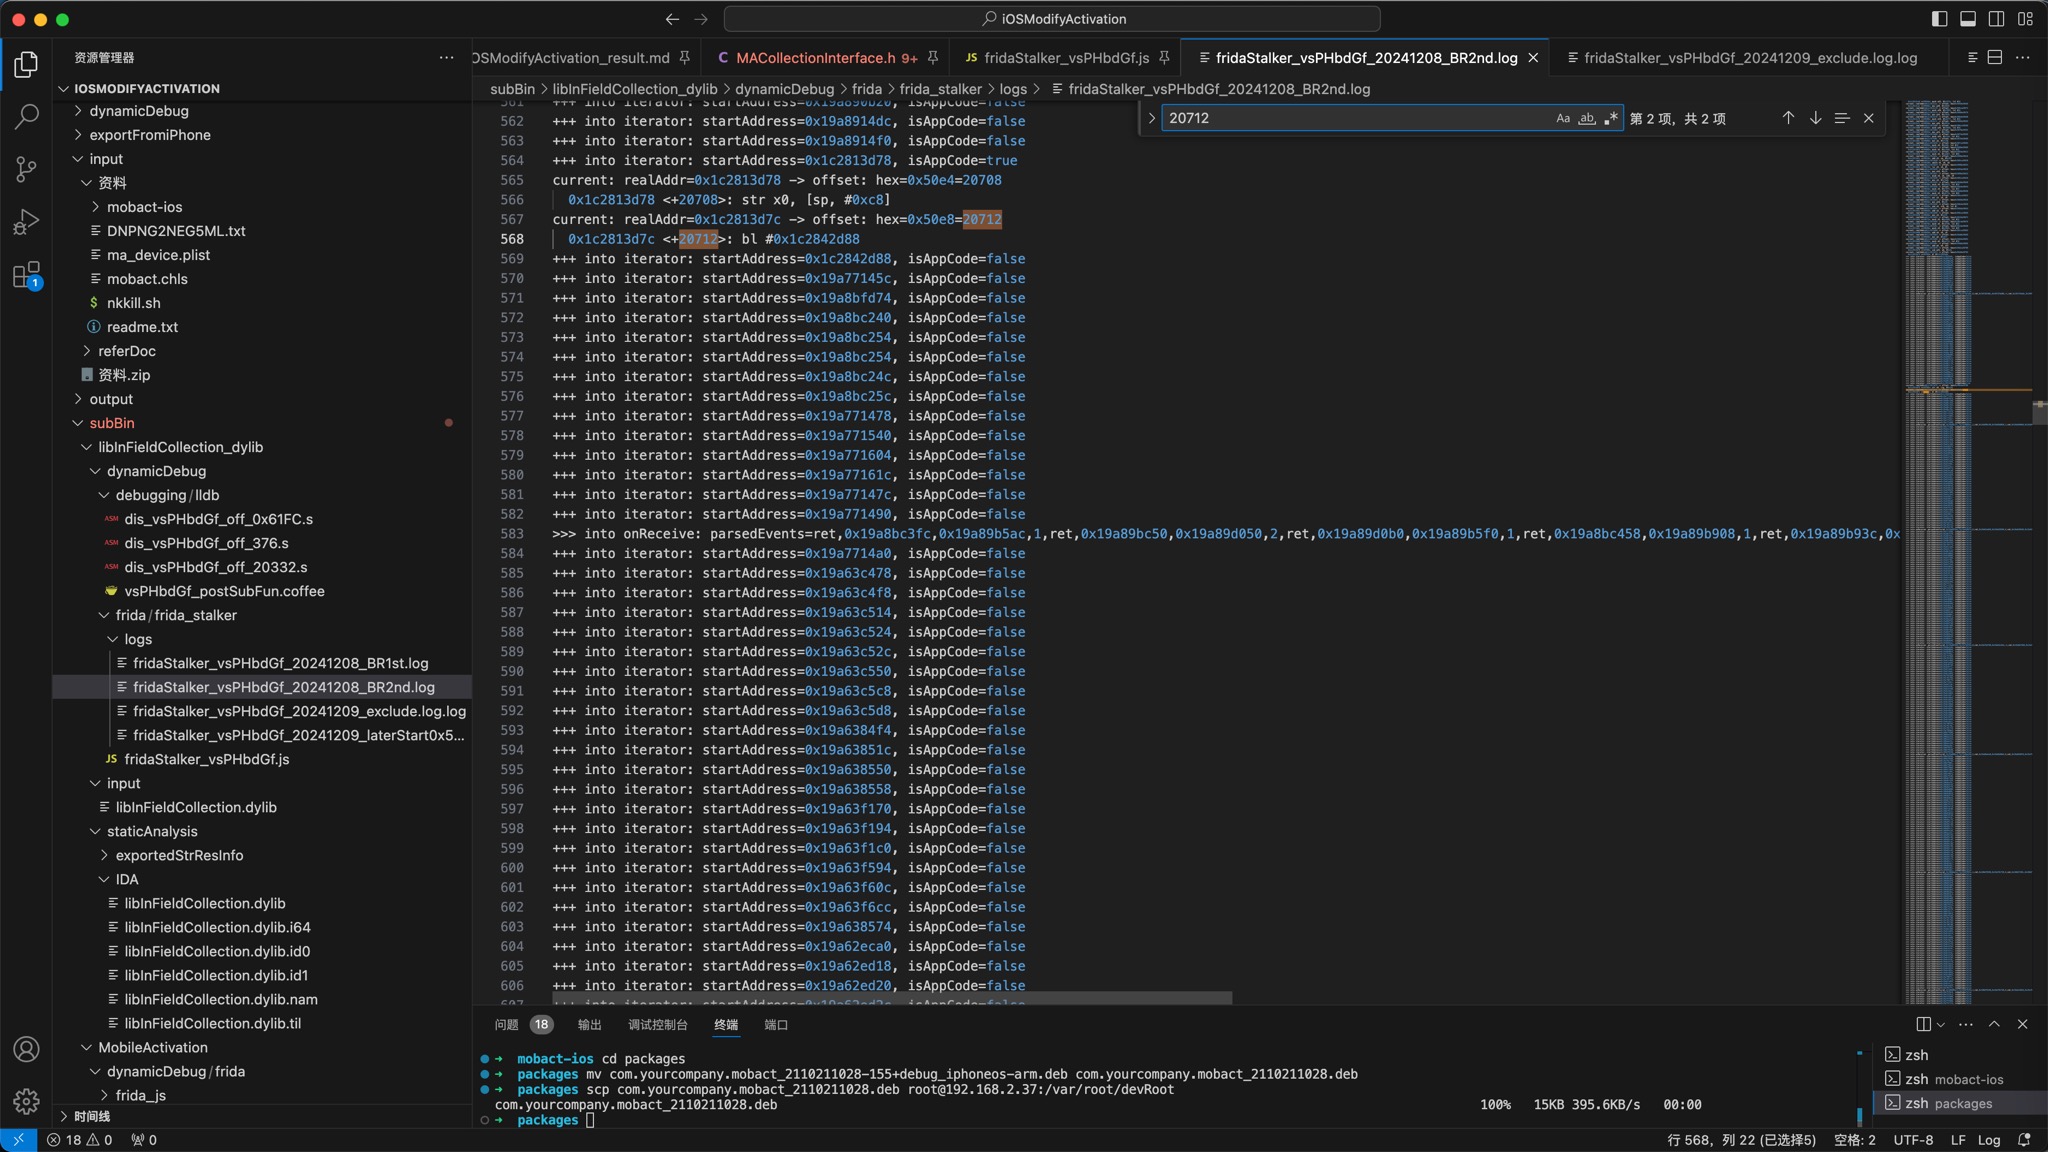2048x1152 pixels.
Task: Go back with navigation arrow
Action: (x=672, y=19)
